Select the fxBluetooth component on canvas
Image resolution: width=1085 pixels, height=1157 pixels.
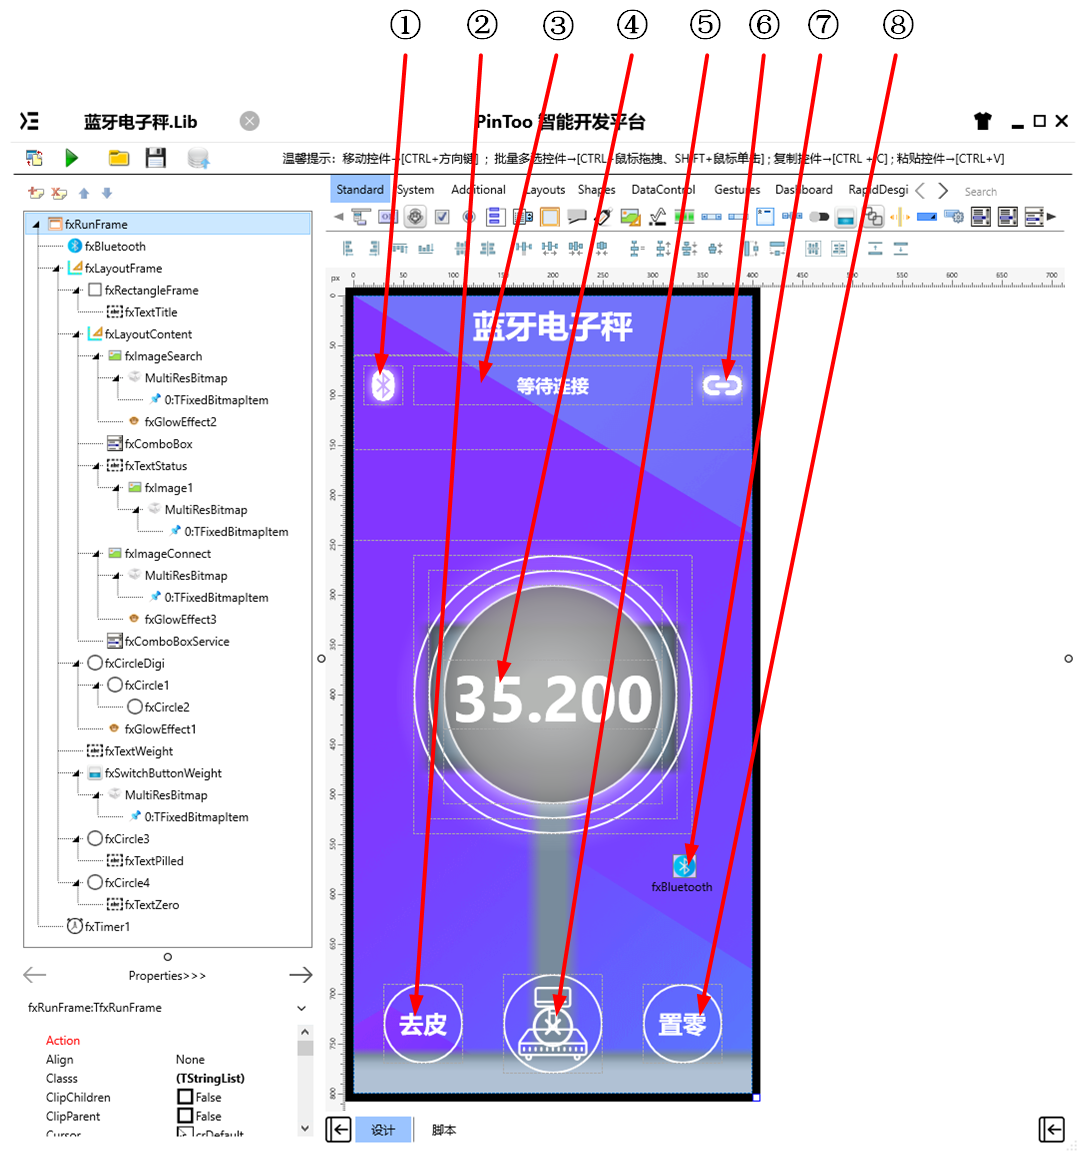pyautogui.click(x=684, y=866)
